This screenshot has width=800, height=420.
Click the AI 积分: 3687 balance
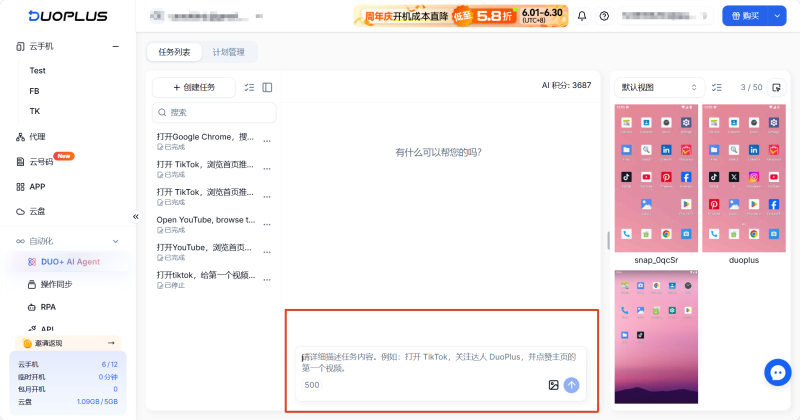(566, 85)
